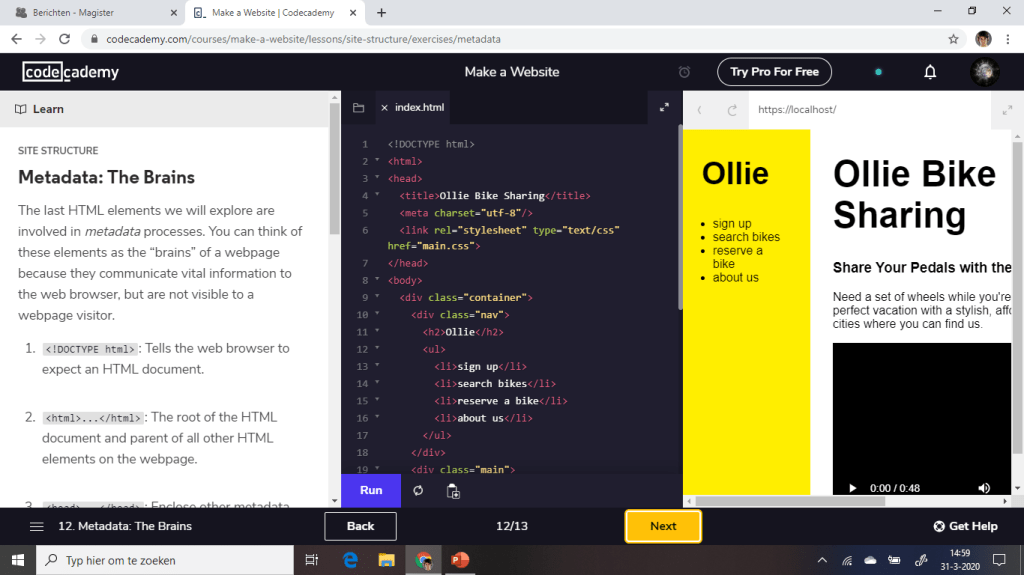Open the lesson syllabus hamburger menu
This screenshot has width=1024, height=575.
(37, 526)
